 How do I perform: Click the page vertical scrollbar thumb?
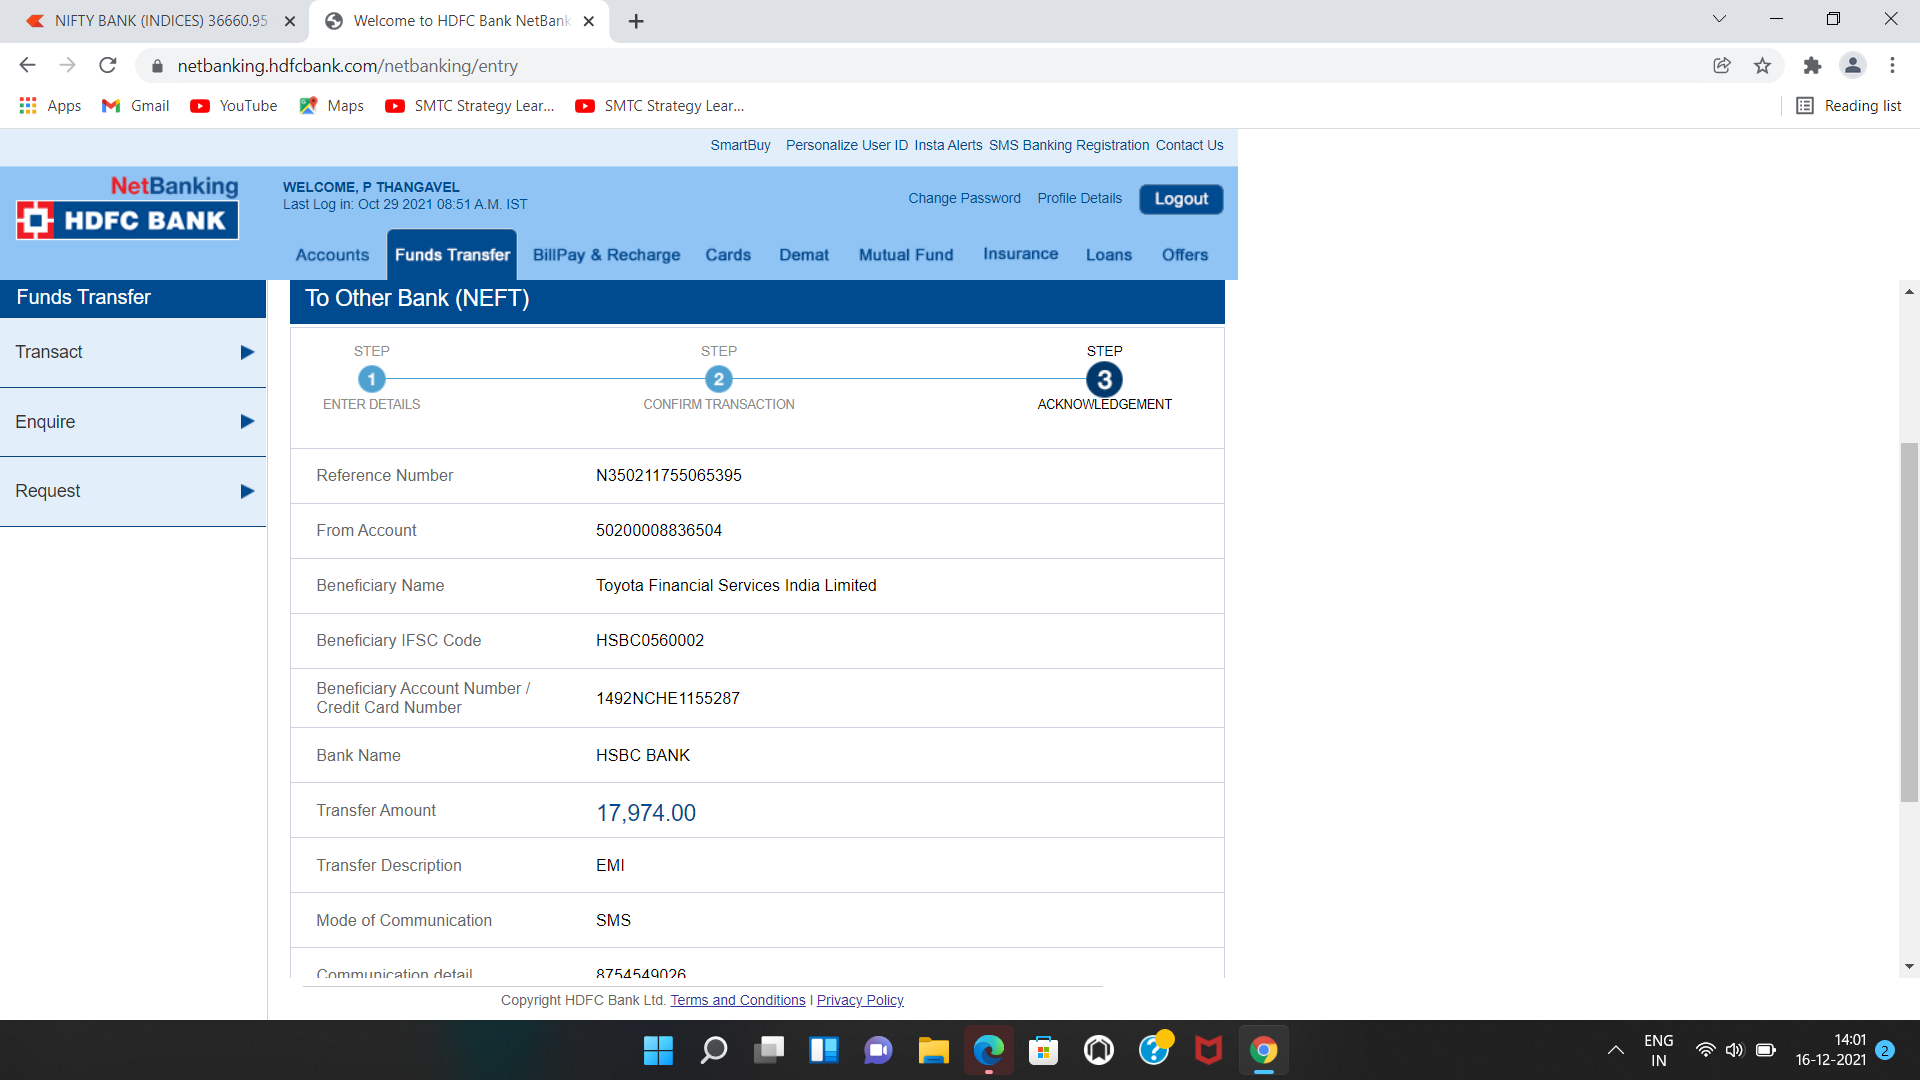pos(1909,620)
